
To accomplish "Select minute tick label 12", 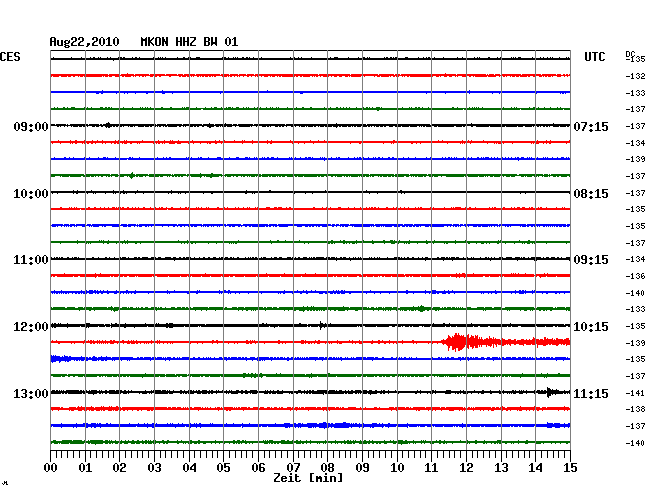I will 466,468.
